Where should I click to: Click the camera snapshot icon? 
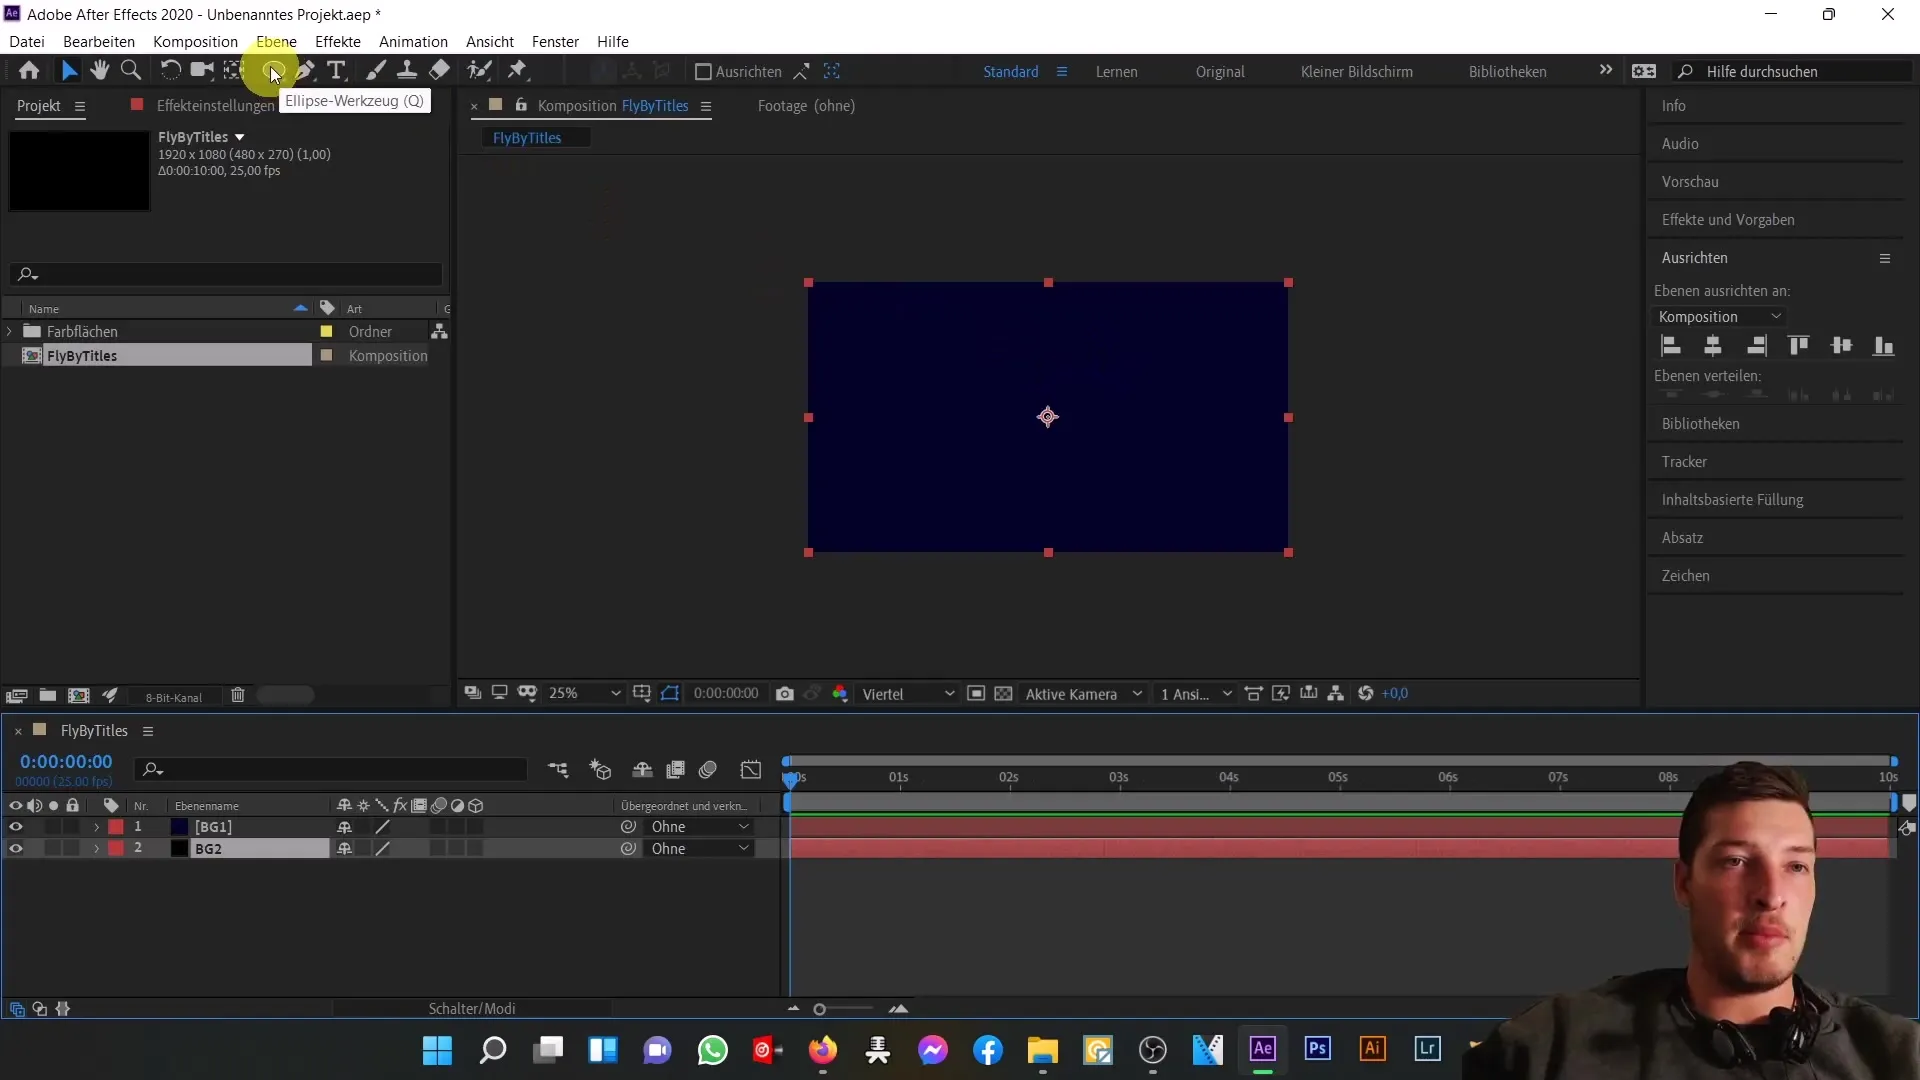(785, 692)
